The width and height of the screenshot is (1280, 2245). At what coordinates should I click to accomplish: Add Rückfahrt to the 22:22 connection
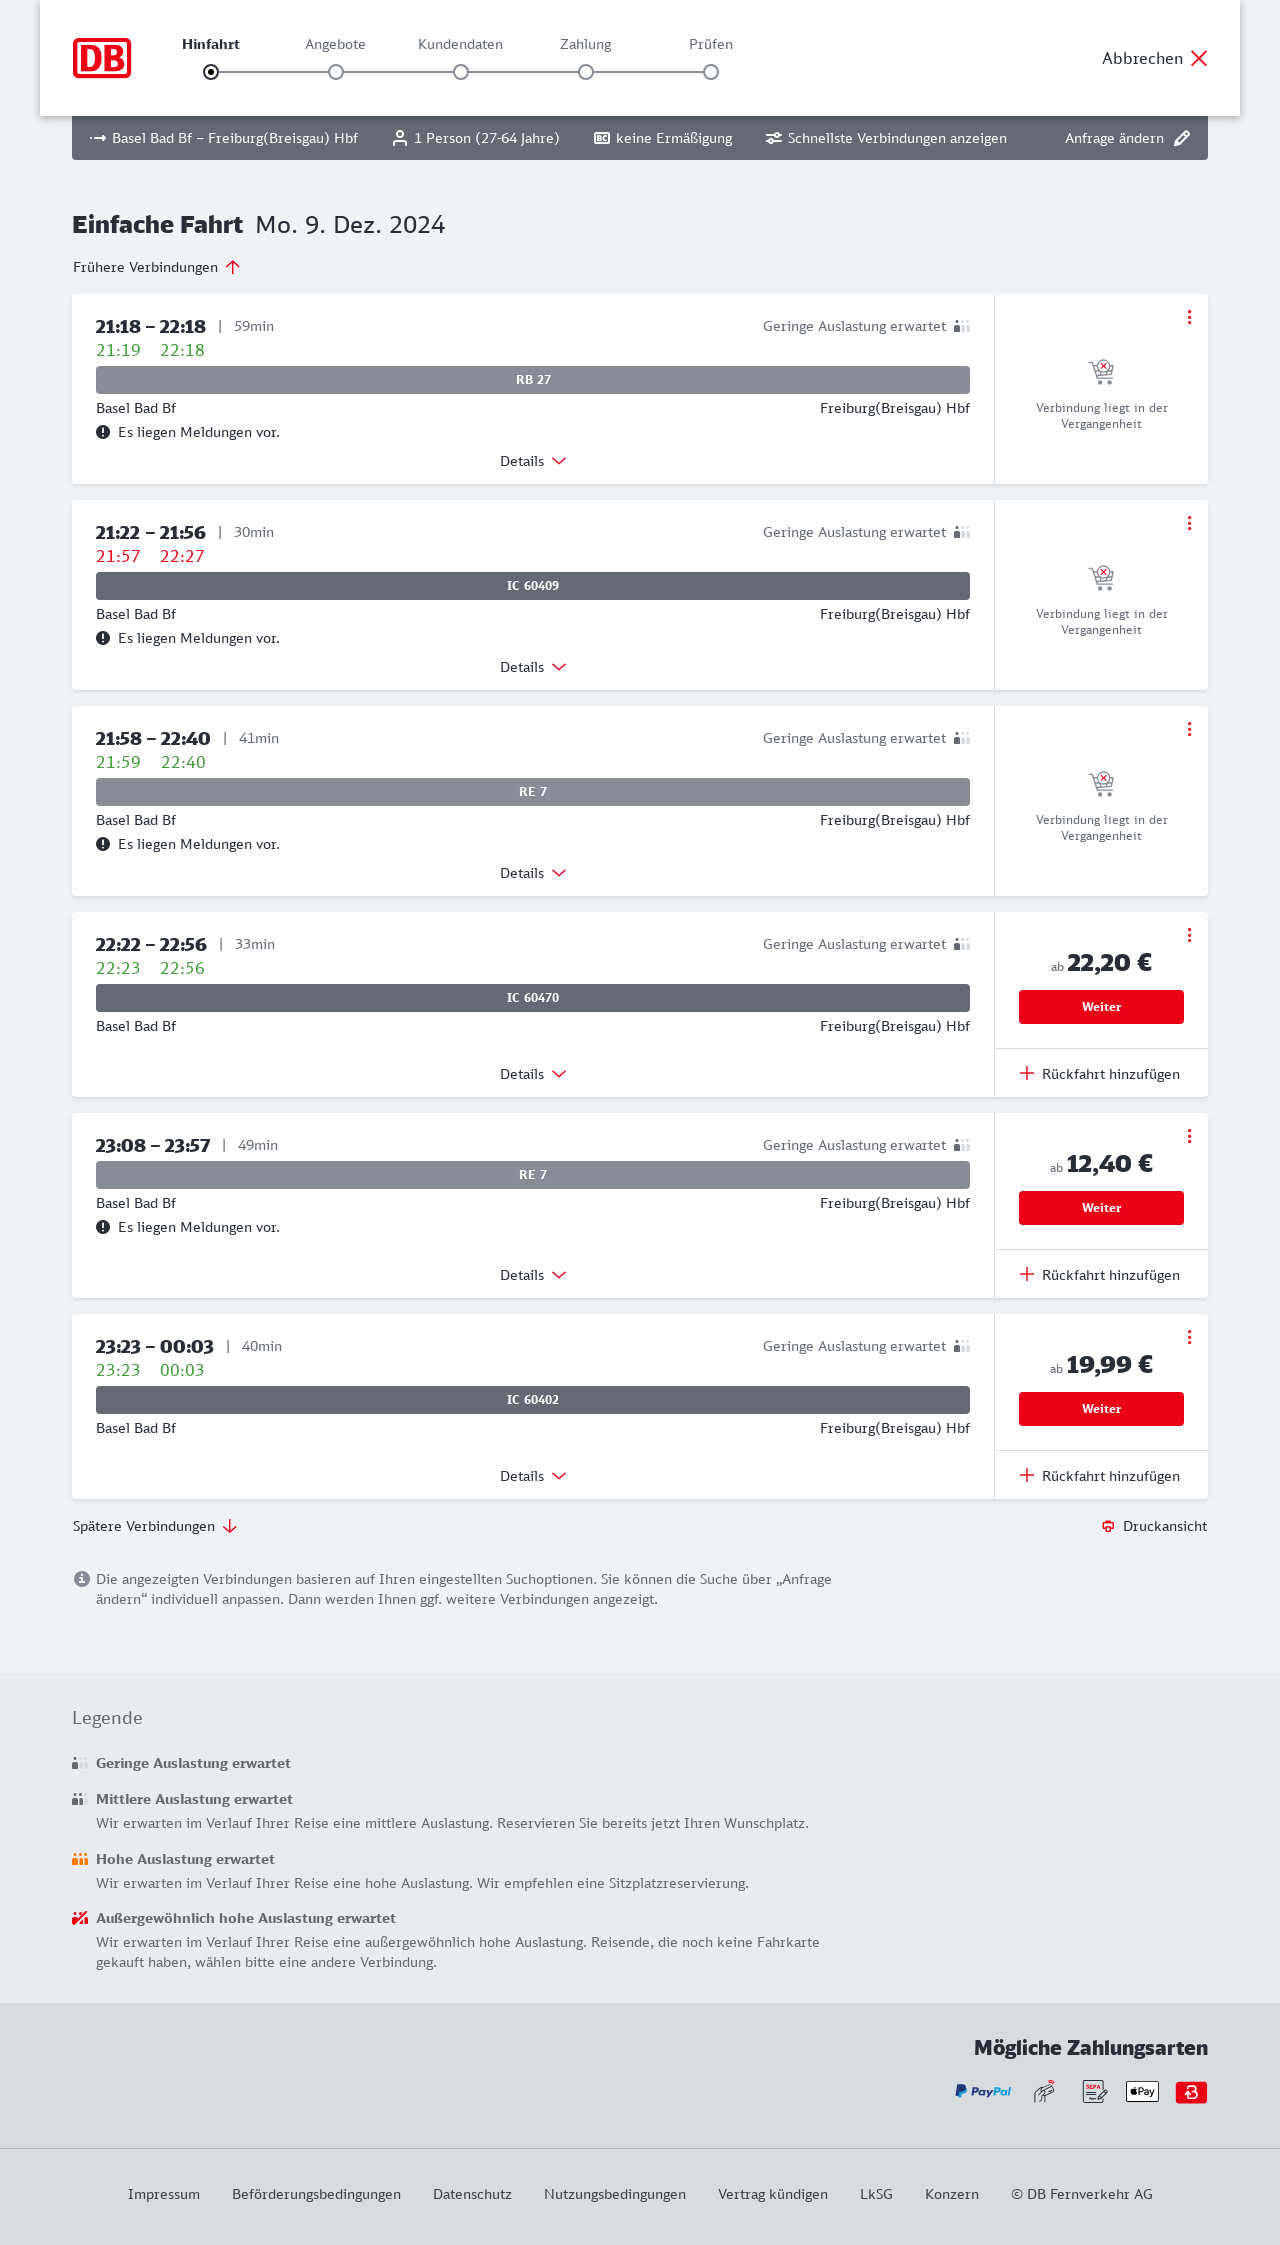coord(1100,1074)
